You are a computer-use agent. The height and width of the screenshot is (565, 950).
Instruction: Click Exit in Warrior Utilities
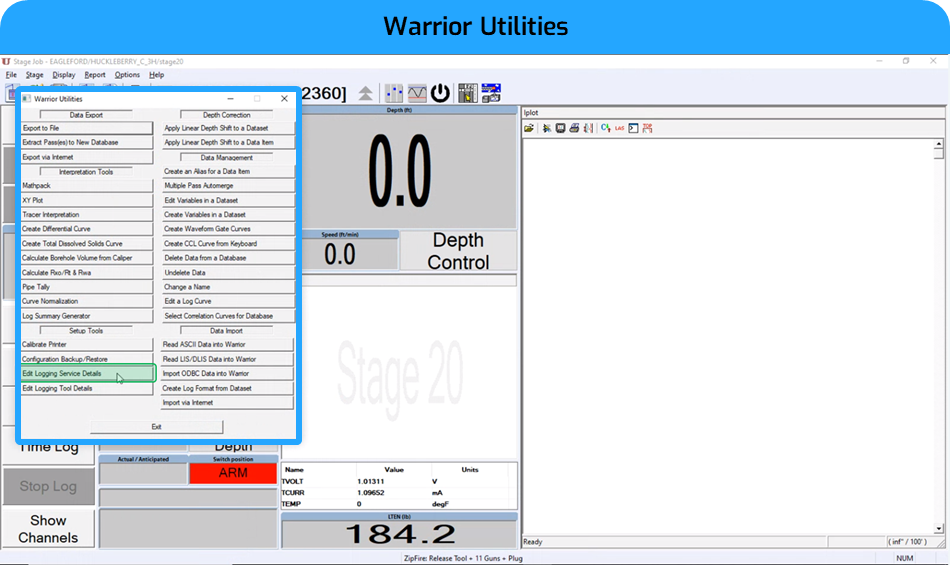[156, 427]
